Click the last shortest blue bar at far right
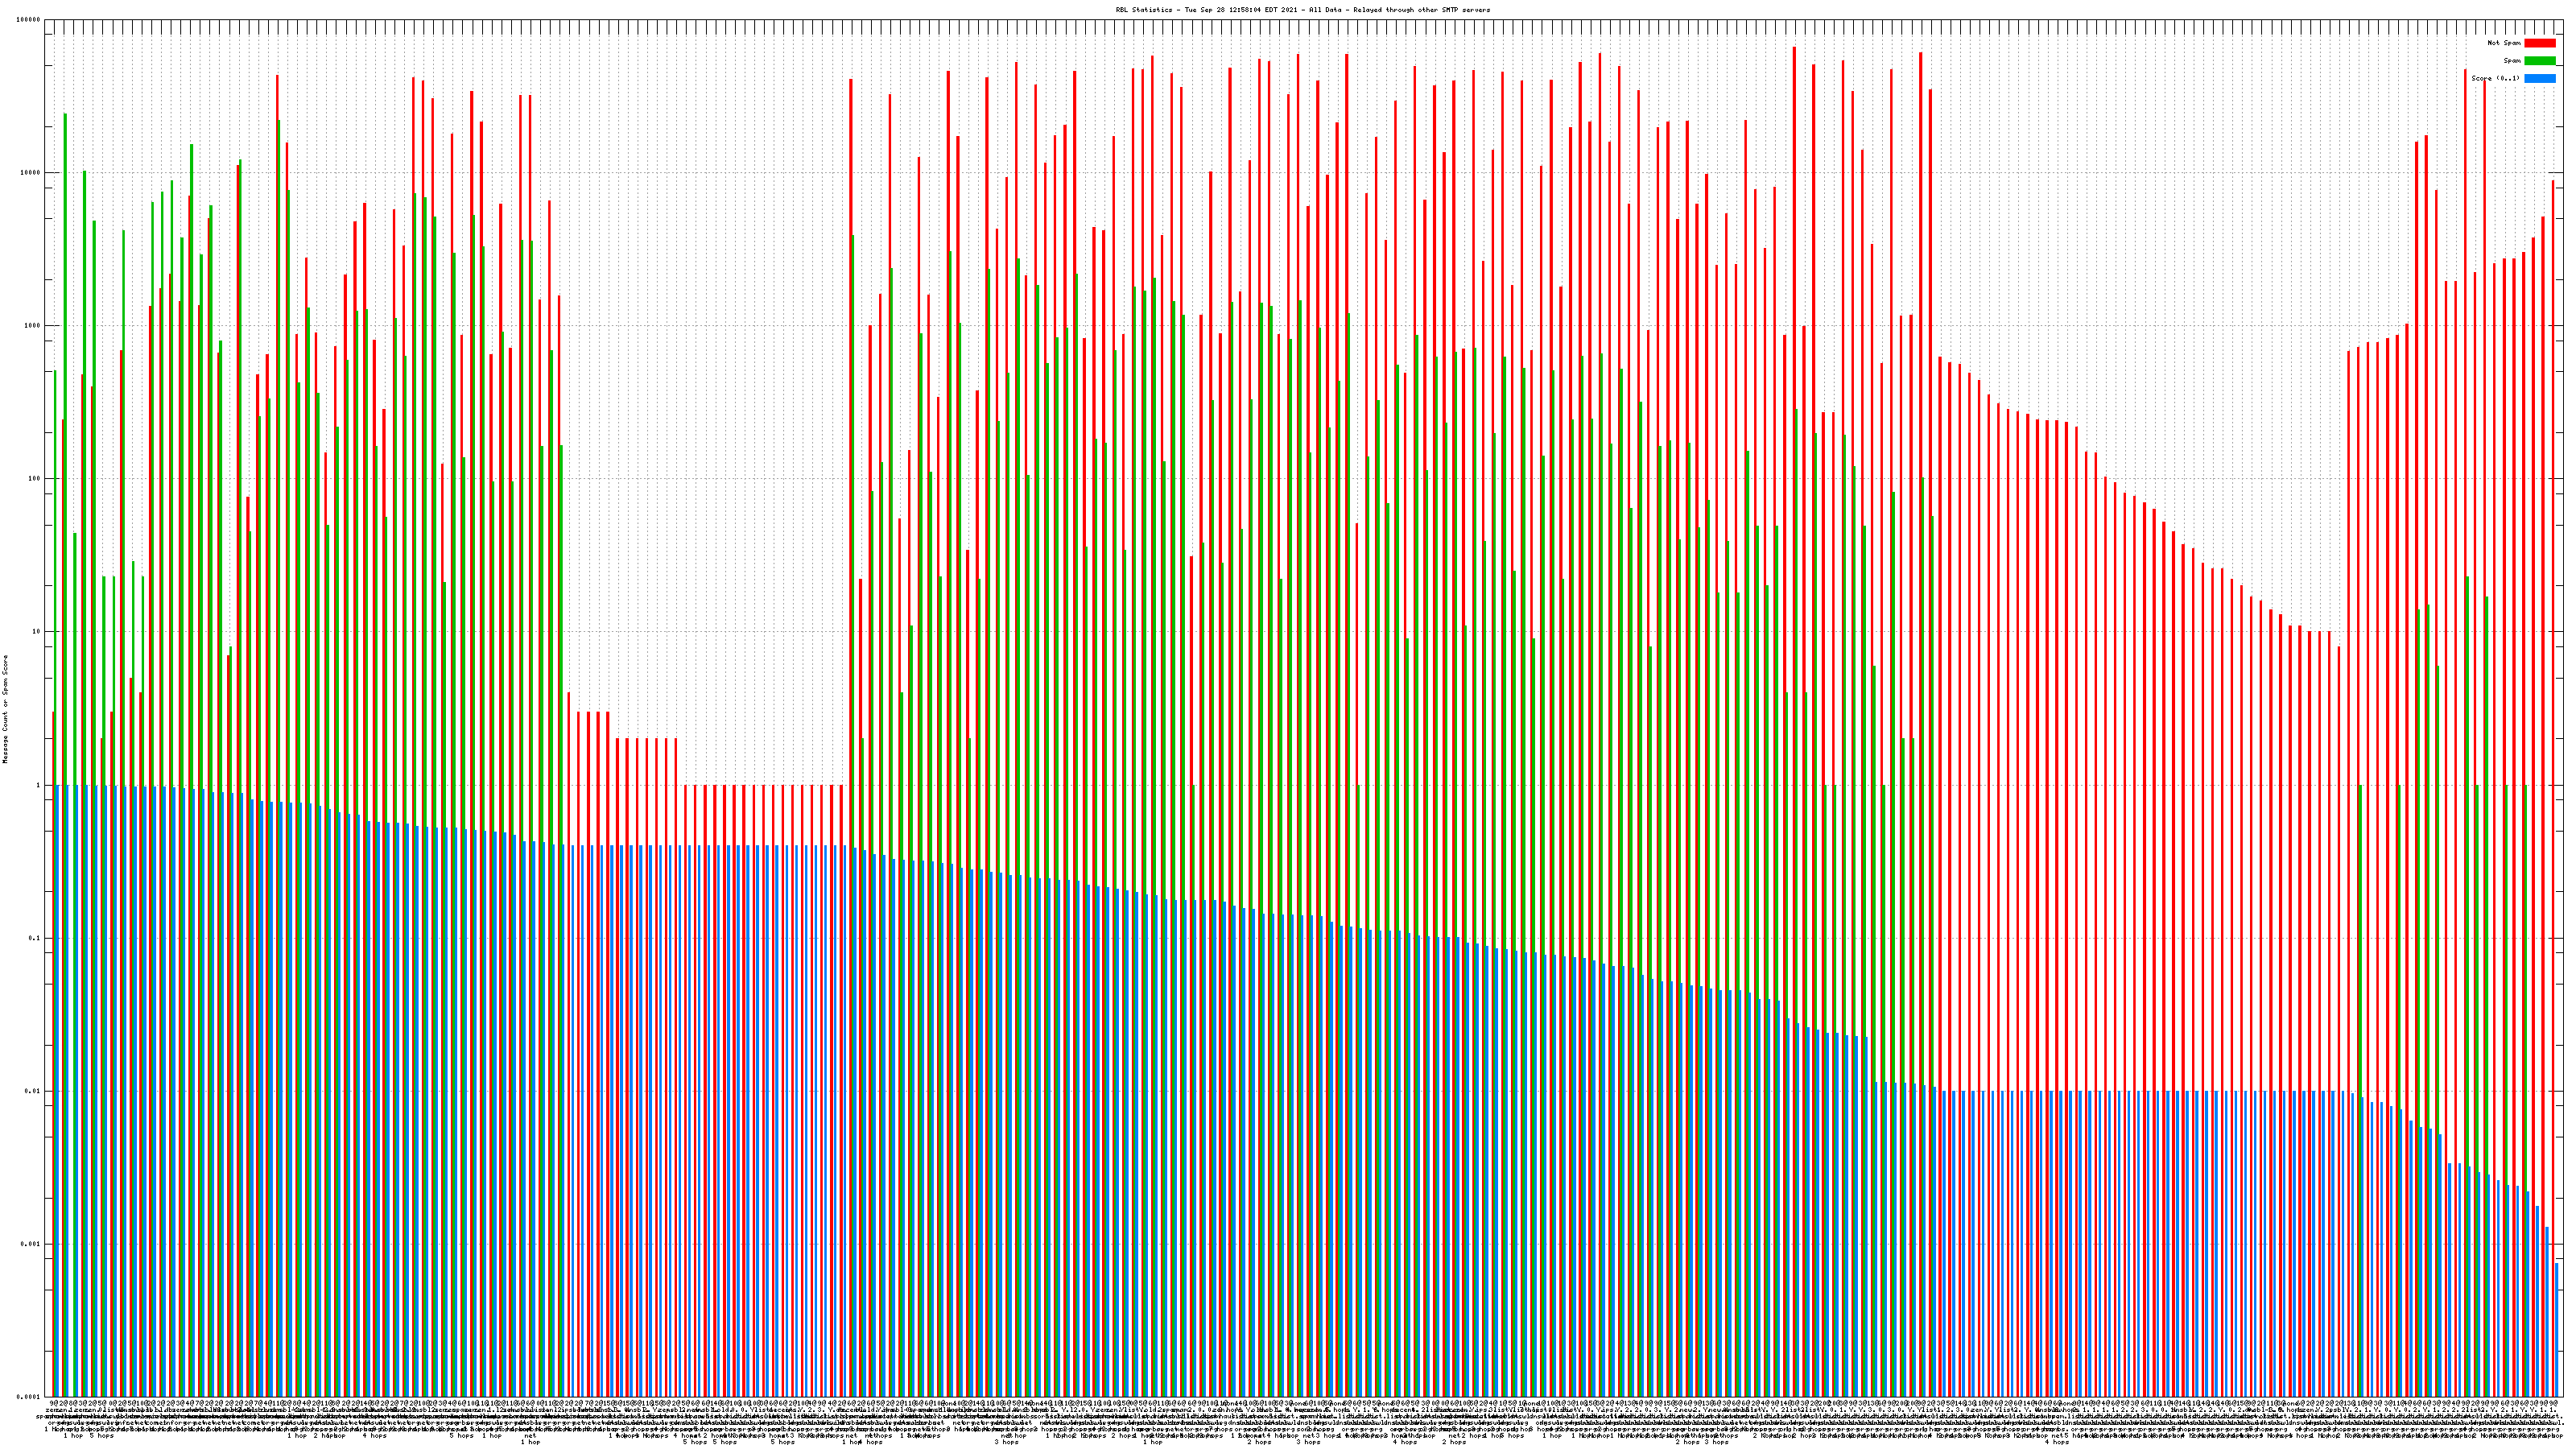The image size is (2576, 1449). point(2557,1330)
